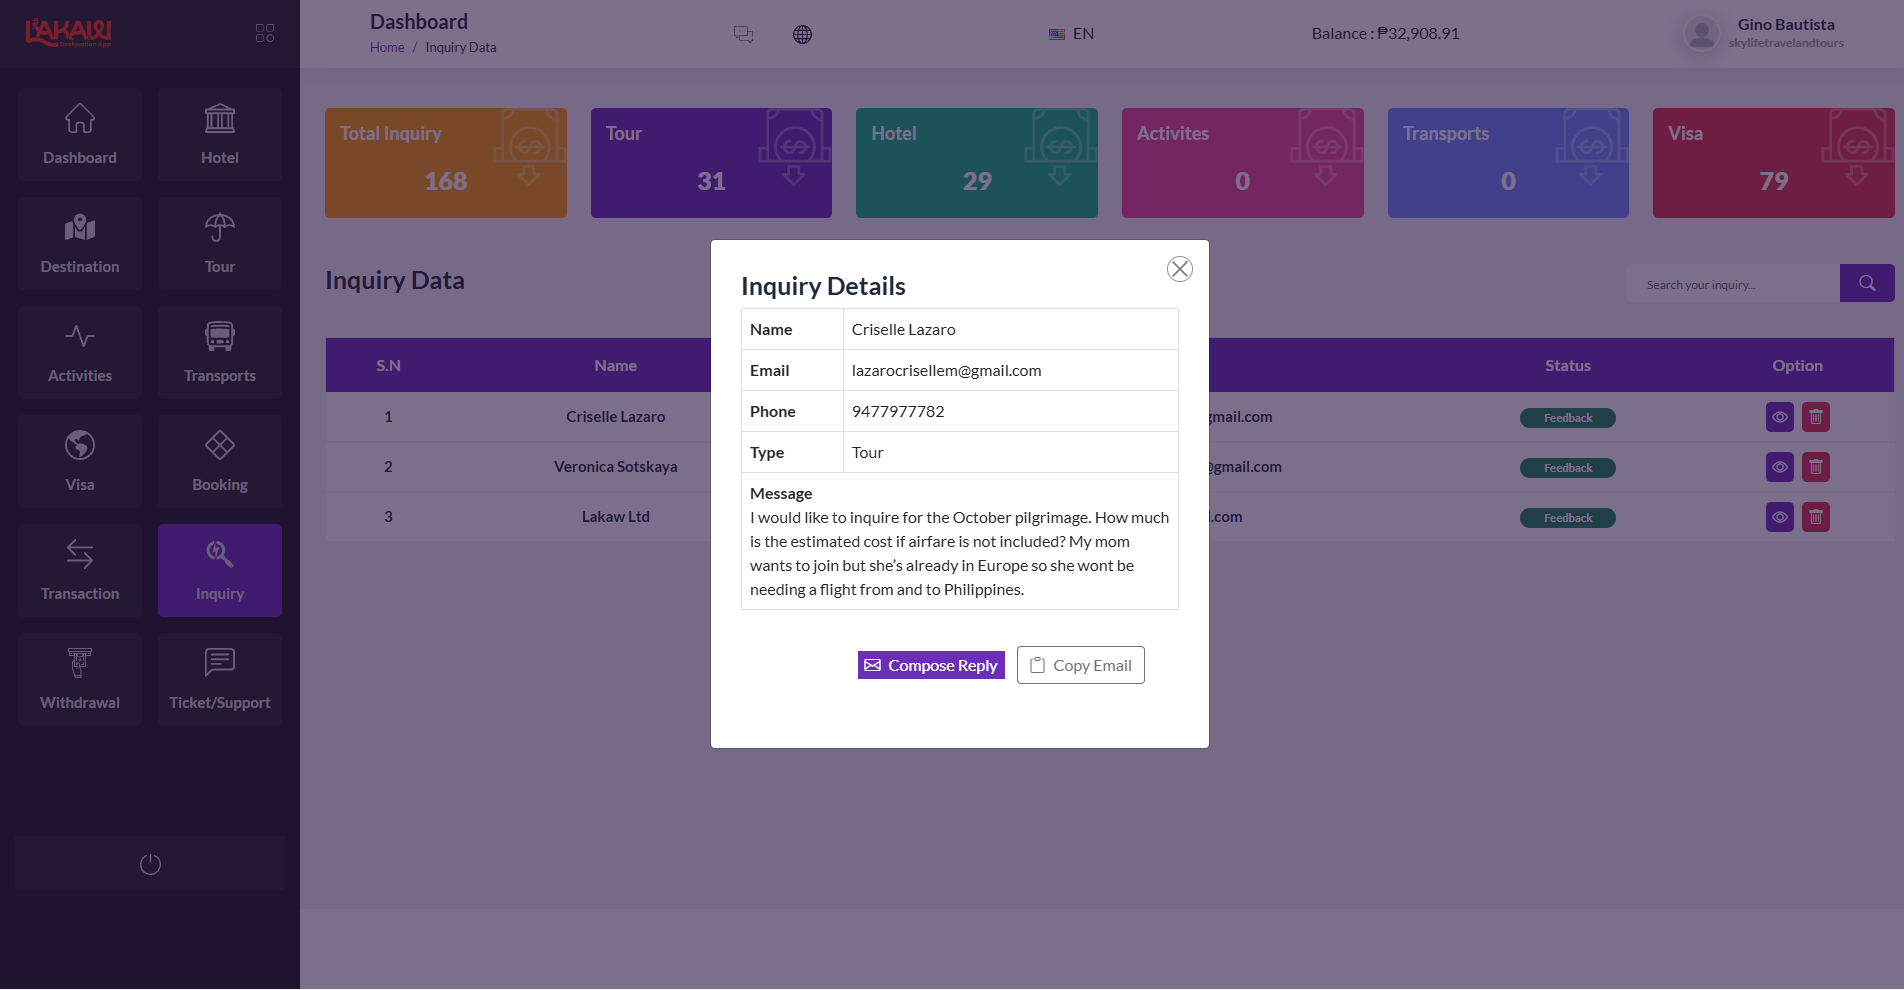This screenshot has height=990, width=1904.
Task: Click the lazarocrisellem@gmail.com email value
Action: coord(947,370)
